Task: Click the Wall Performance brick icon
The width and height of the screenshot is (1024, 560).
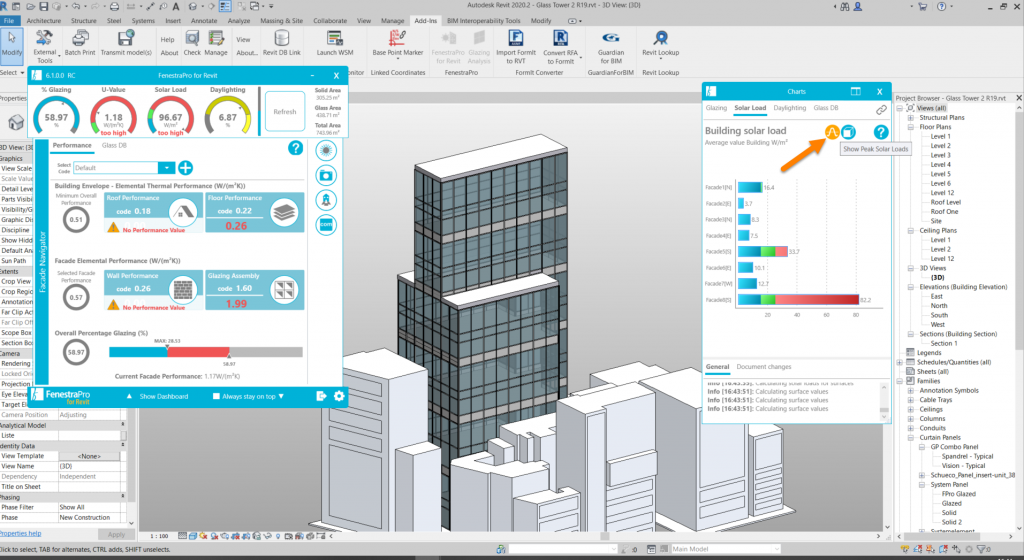Action: point(183,289)
